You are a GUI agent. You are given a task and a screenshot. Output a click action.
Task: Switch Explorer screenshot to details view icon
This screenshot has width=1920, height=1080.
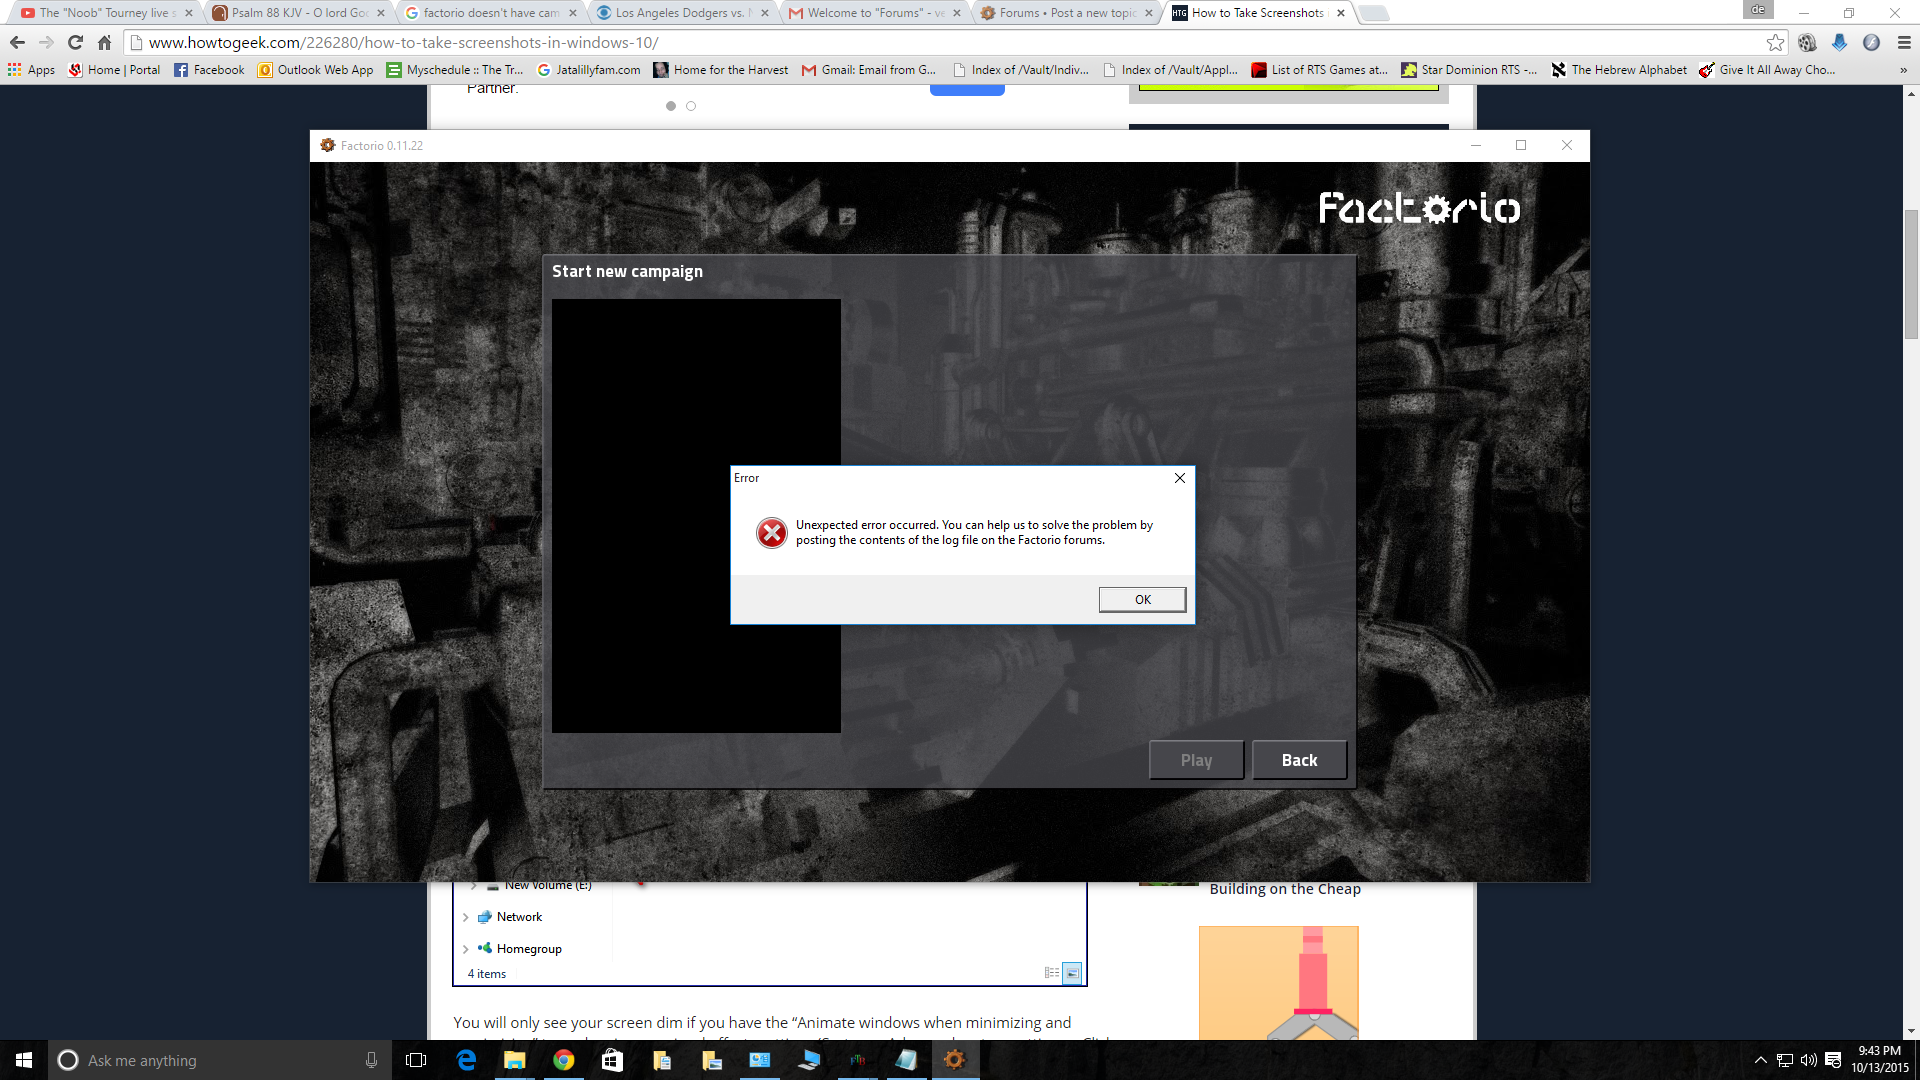tap(1052, 973)
